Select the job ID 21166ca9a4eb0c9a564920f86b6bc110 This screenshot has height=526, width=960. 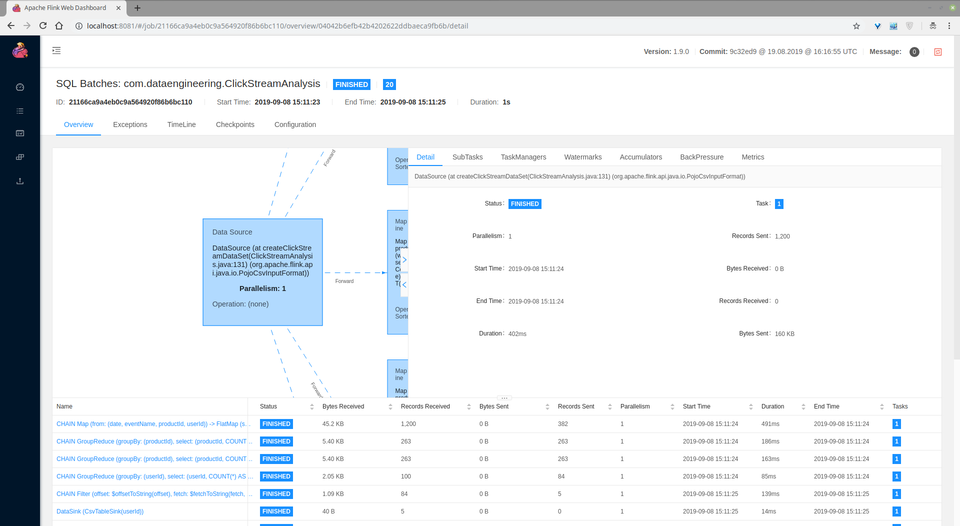[x=130, y=102]
